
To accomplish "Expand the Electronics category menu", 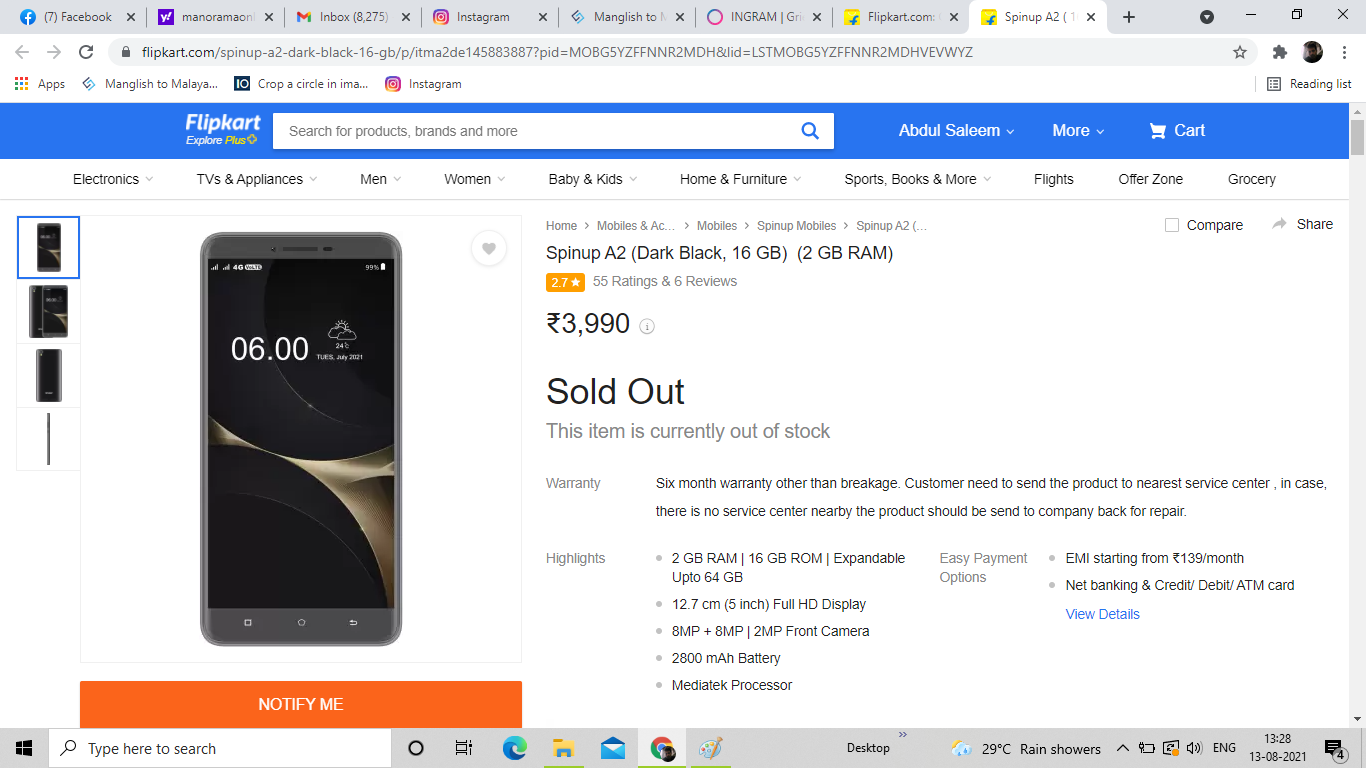I will (113, 179).
